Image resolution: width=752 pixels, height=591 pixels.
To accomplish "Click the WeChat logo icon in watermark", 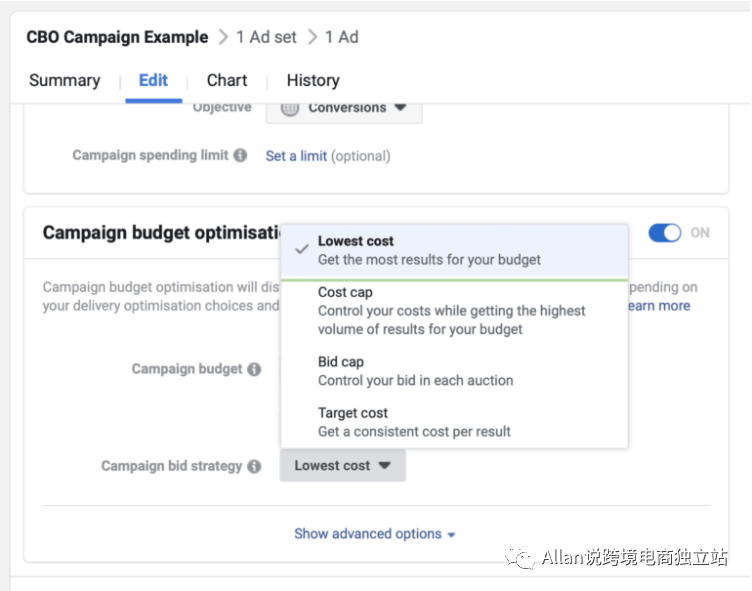I will click(519, 558).
